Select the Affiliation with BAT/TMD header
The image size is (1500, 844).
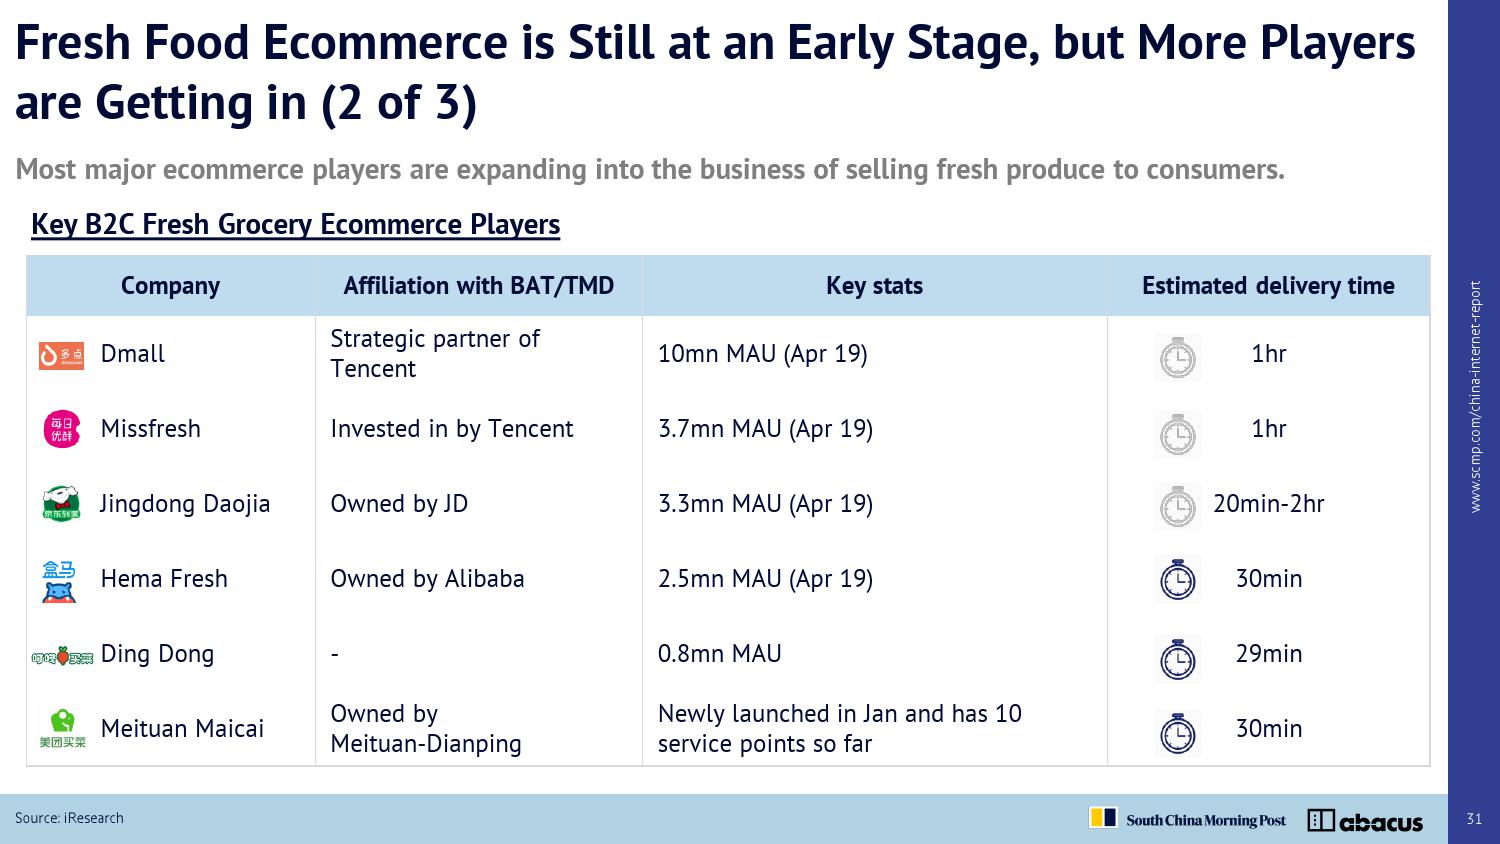478,286
